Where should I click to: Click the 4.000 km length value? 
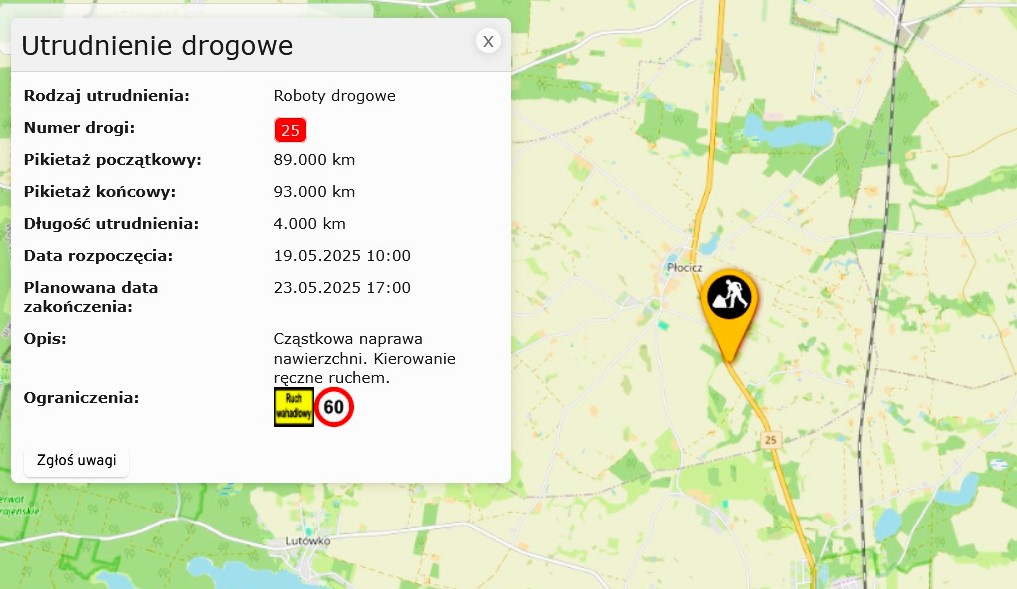[x=309, y=224]
